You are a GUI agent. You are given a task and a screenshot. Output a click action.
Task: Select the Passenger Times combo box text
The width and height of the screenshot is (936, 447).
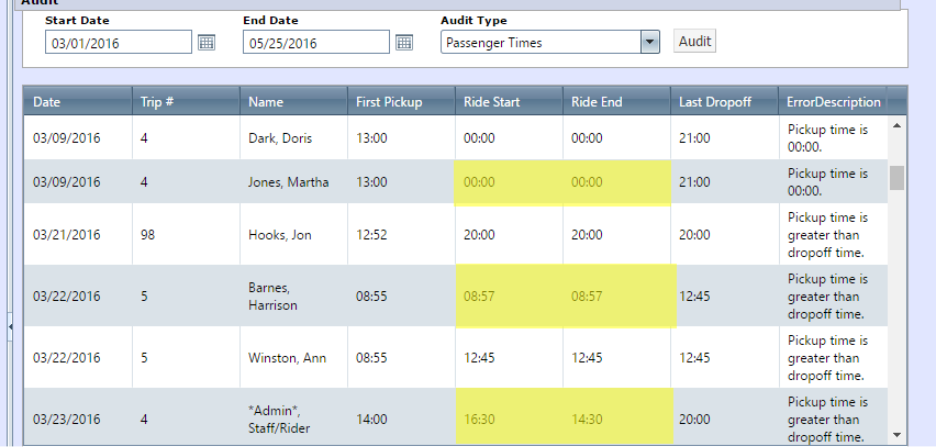(494, 42)
